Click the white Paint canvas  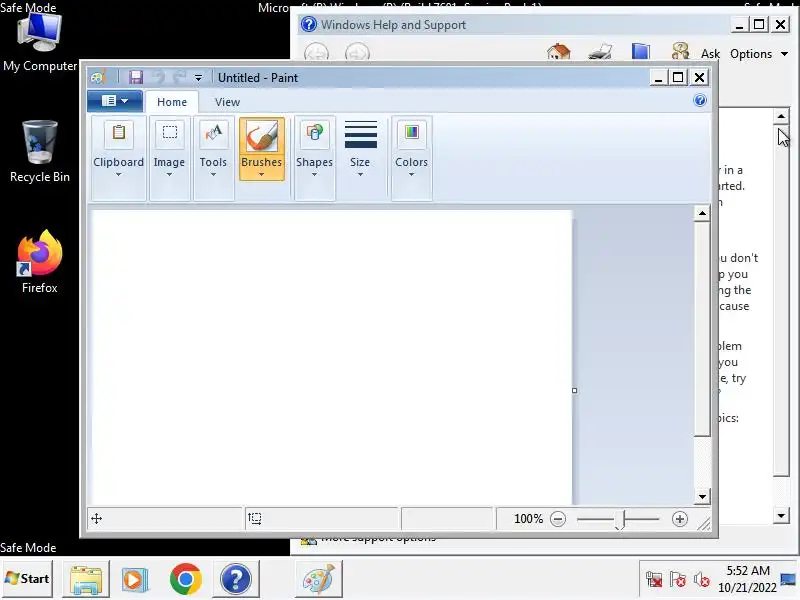[x=332, y=357]
